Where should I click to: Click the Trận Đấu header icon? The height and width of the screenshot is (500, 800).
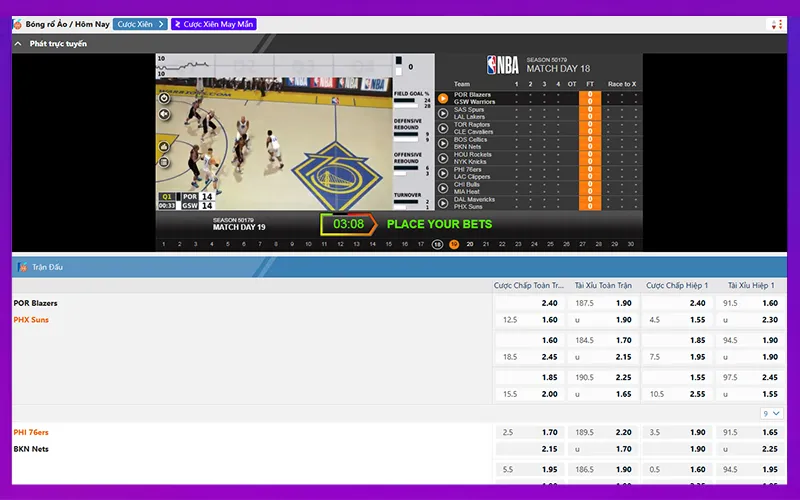pos(22,267)
